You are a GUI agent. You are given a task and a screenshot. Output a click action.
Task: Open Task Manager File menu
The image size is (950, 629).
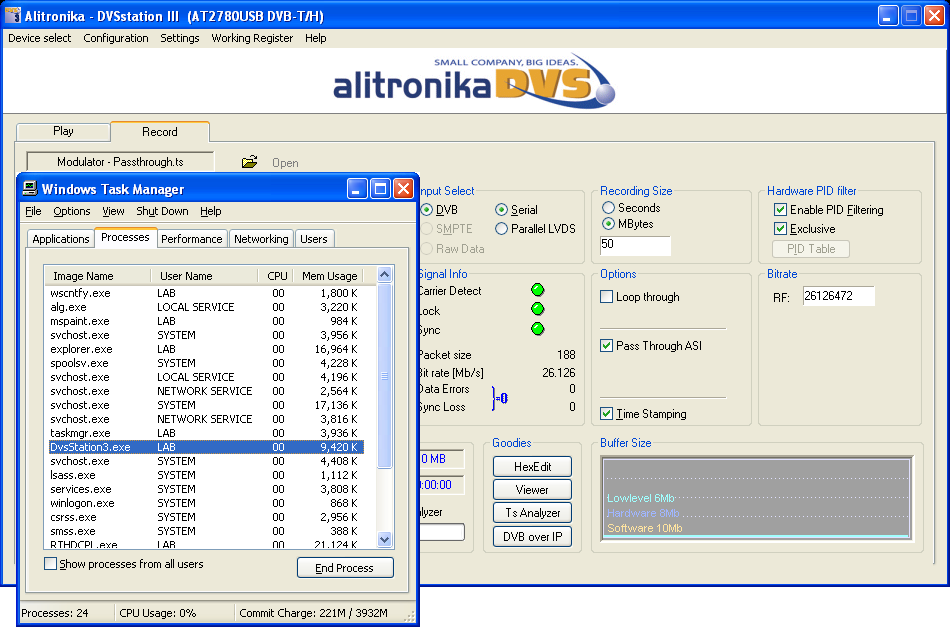coord(33,211)
